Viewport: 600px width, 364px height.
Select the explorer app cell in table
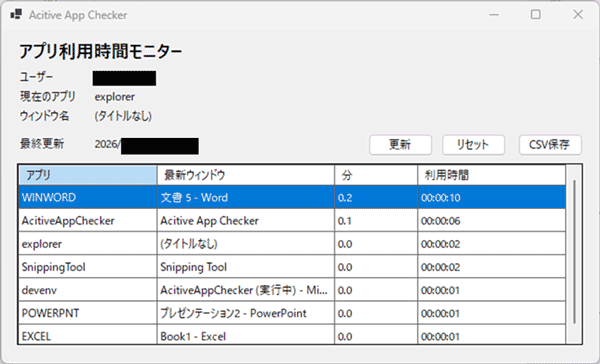click(88, 244)
